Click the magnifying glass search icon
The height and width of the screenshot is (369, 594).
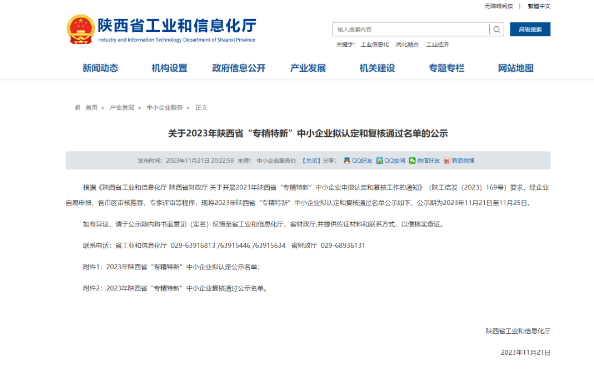(496, 29)
